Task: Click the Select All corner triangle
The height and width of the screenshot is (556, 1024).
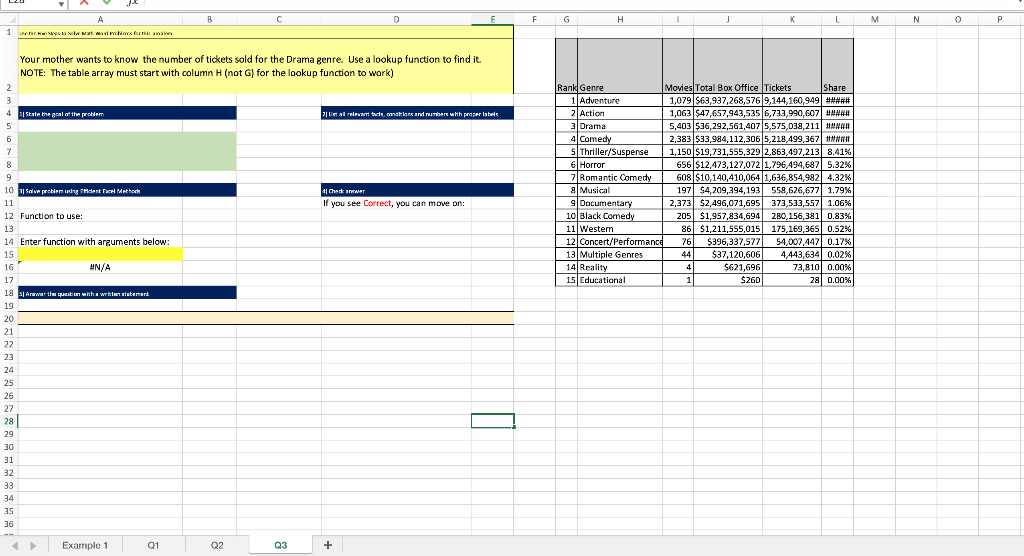Action: pyautogui.click(x=12, y=20)
